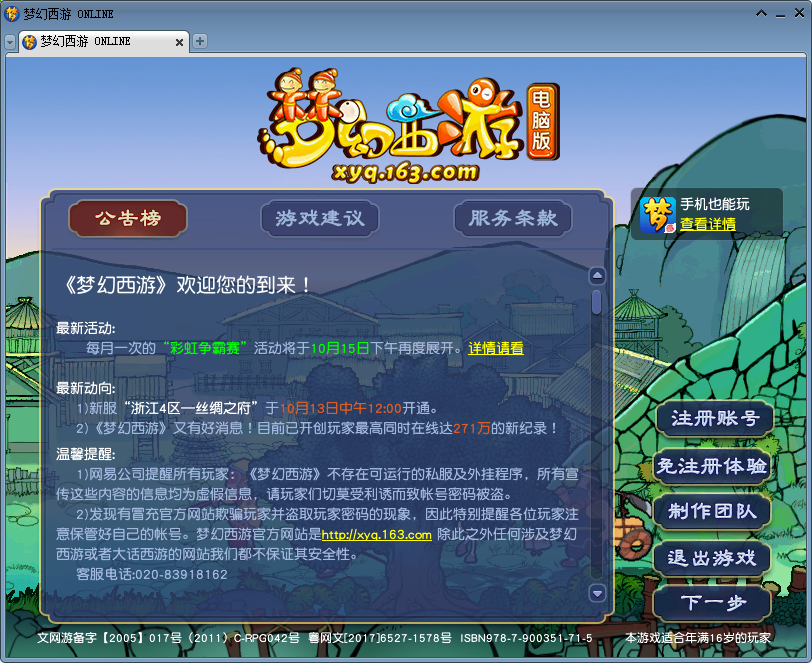Open the 查看详情 link
The width and height of the screenshot is (812, 663).
707,224
